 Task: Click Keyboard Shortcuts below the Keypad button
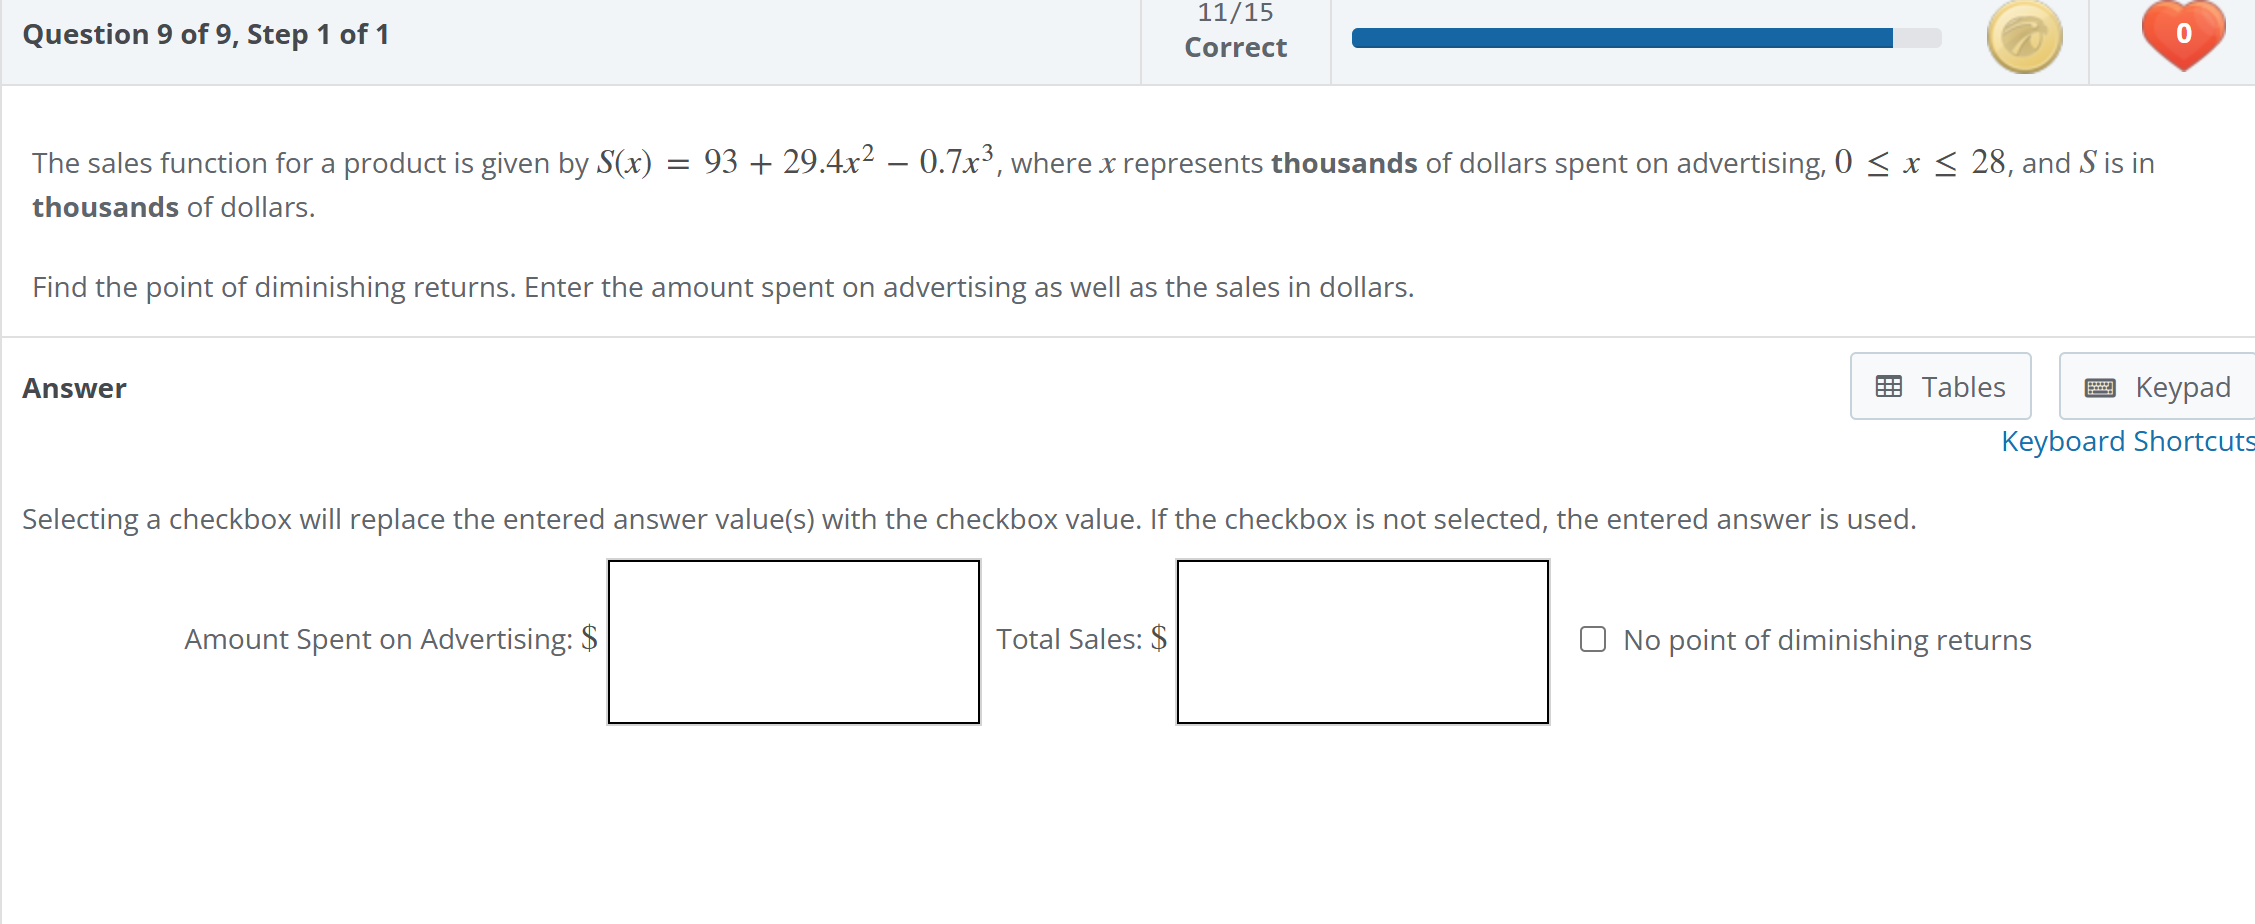[x=2126, y=441]
